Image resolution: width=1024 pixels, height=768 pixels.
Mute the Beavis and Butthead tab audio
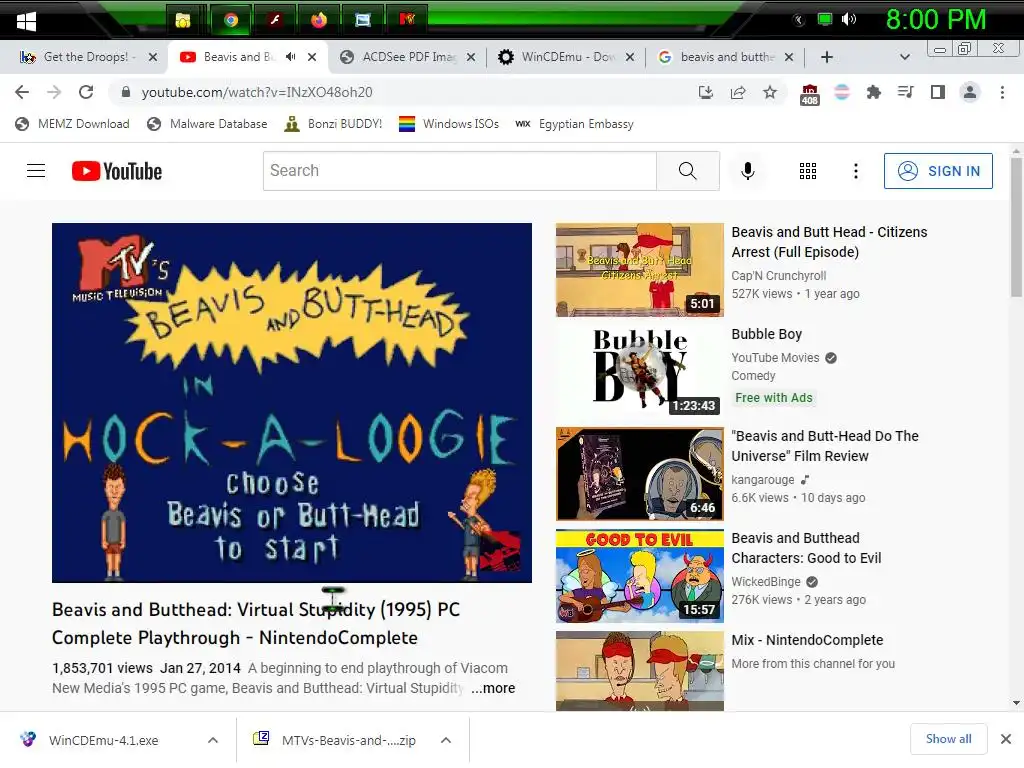(291, 57)
